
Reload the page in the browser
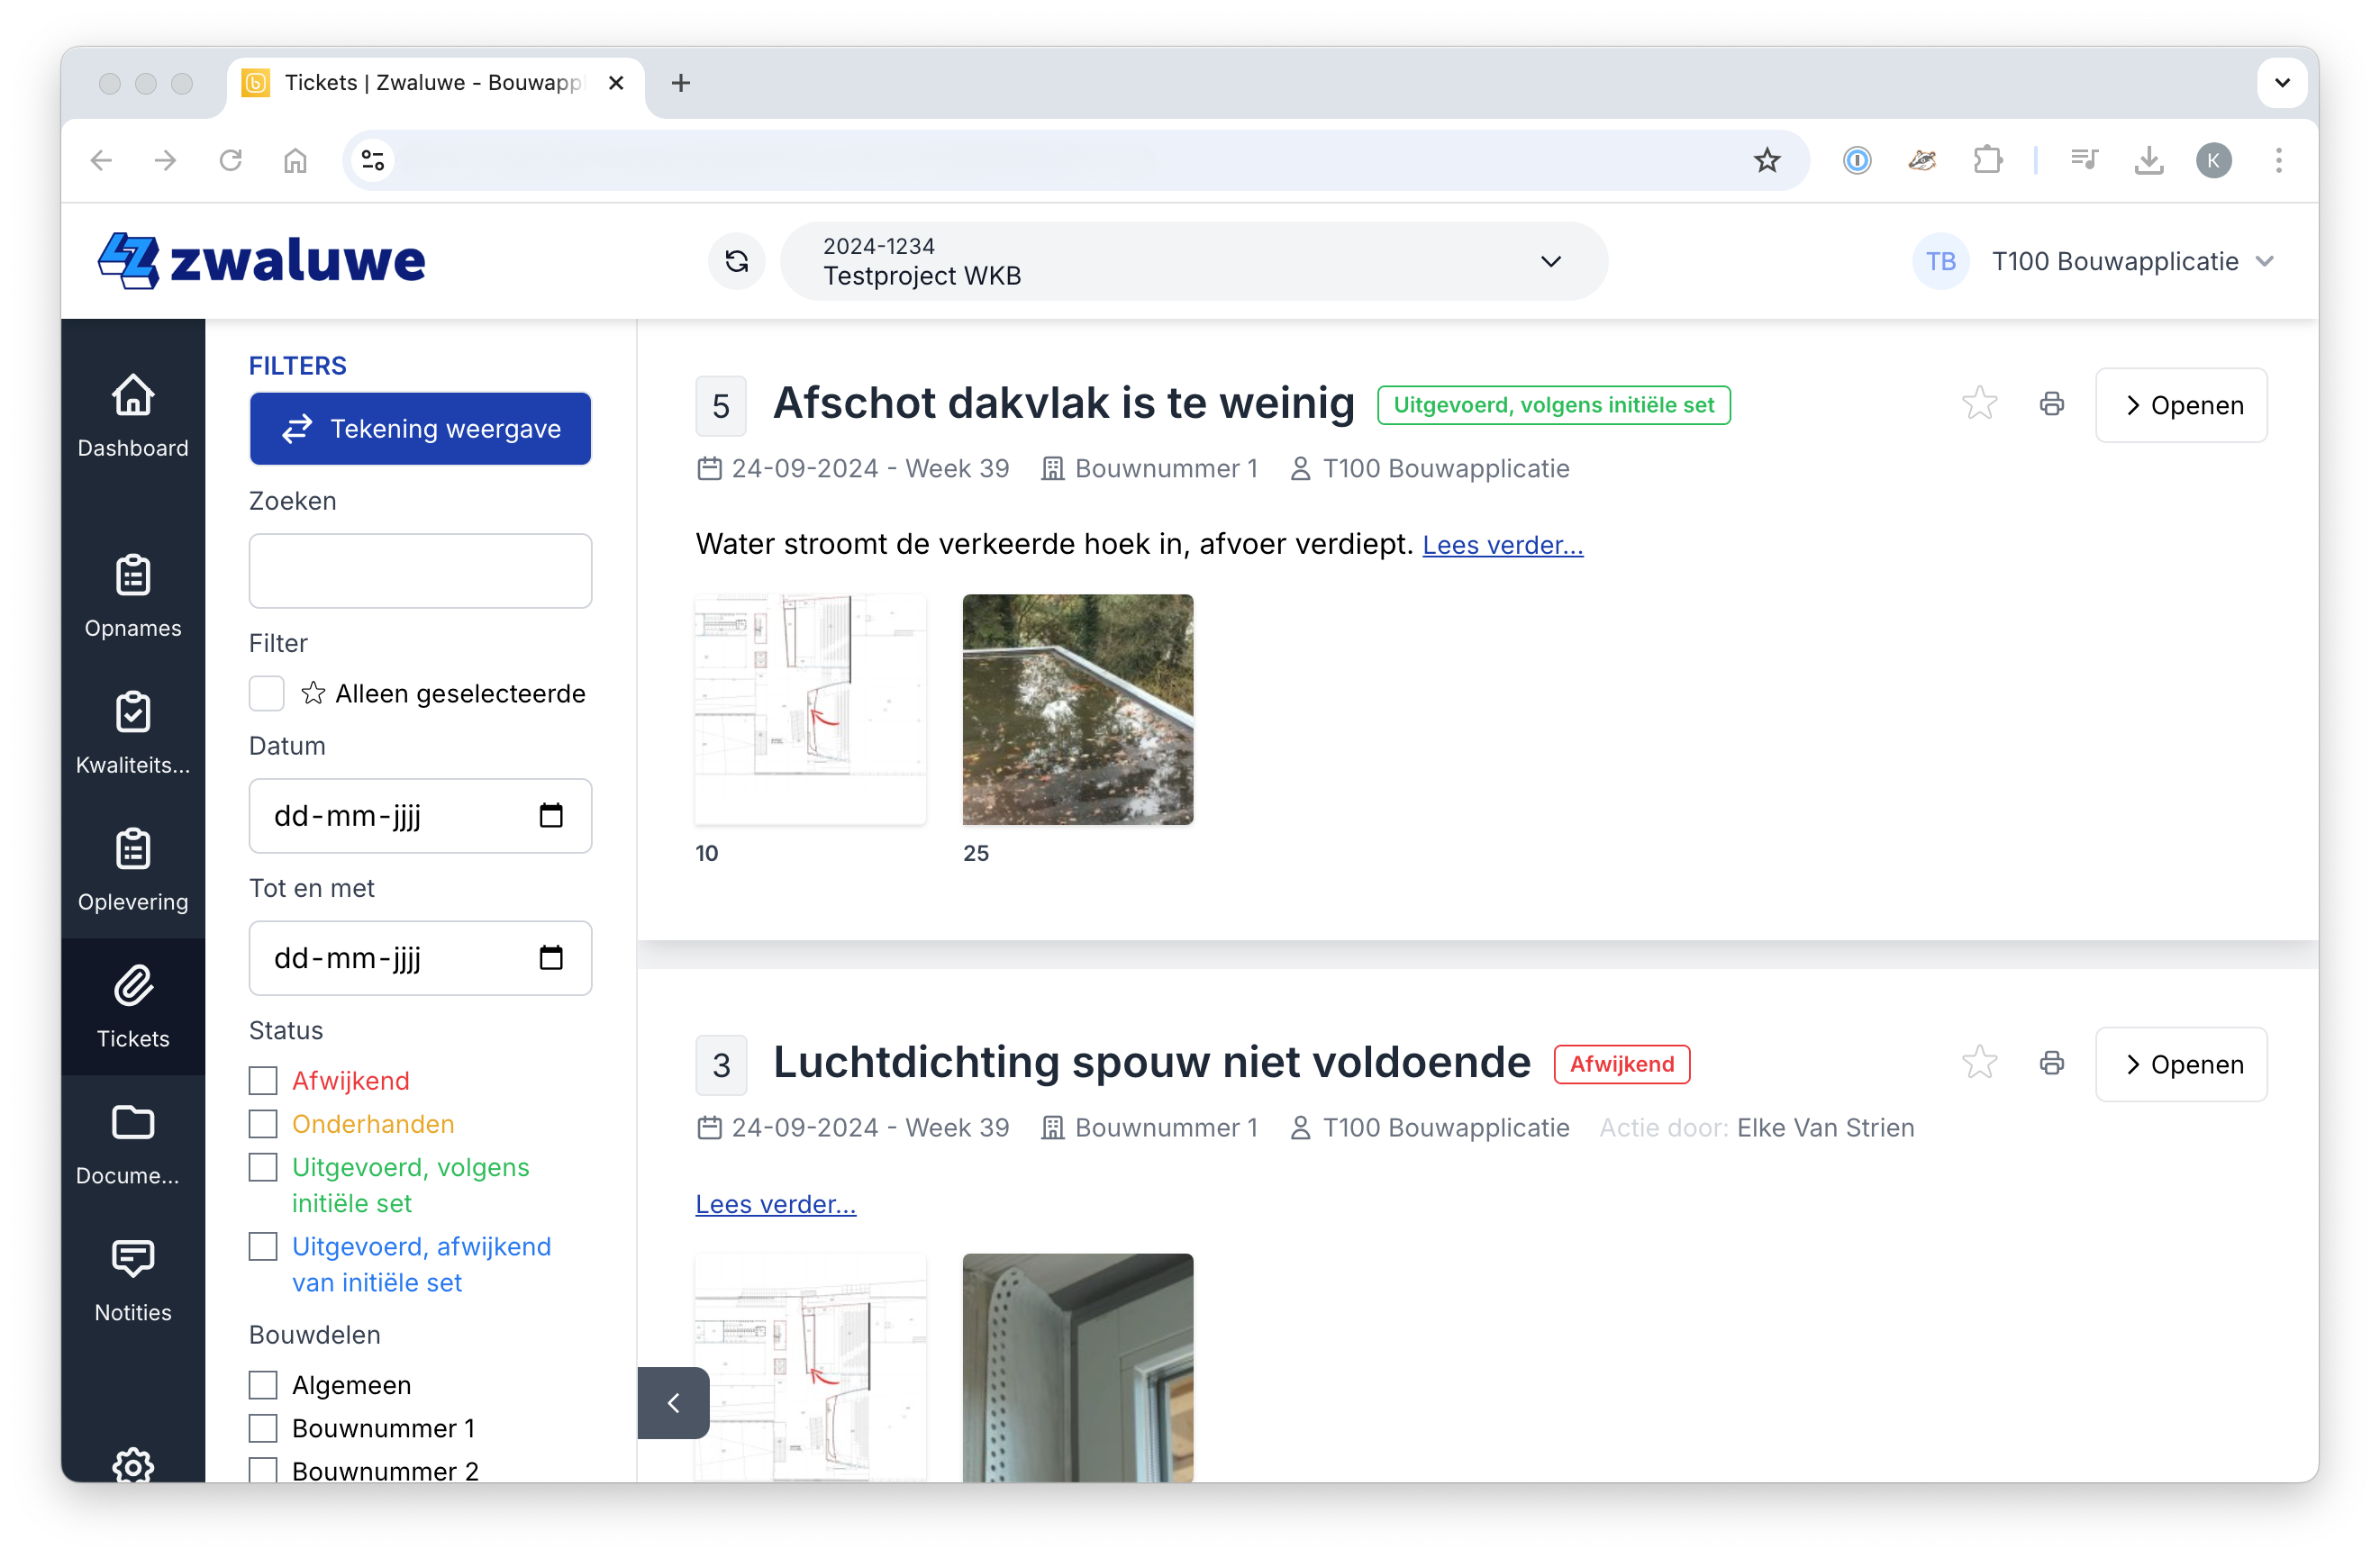click(x=231, y=160)
